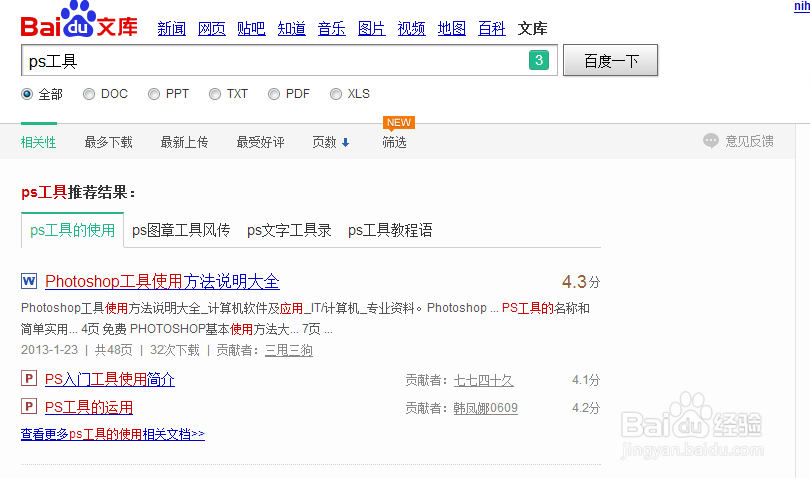Click the 4.3分 rating score

[x=581, y=282]
